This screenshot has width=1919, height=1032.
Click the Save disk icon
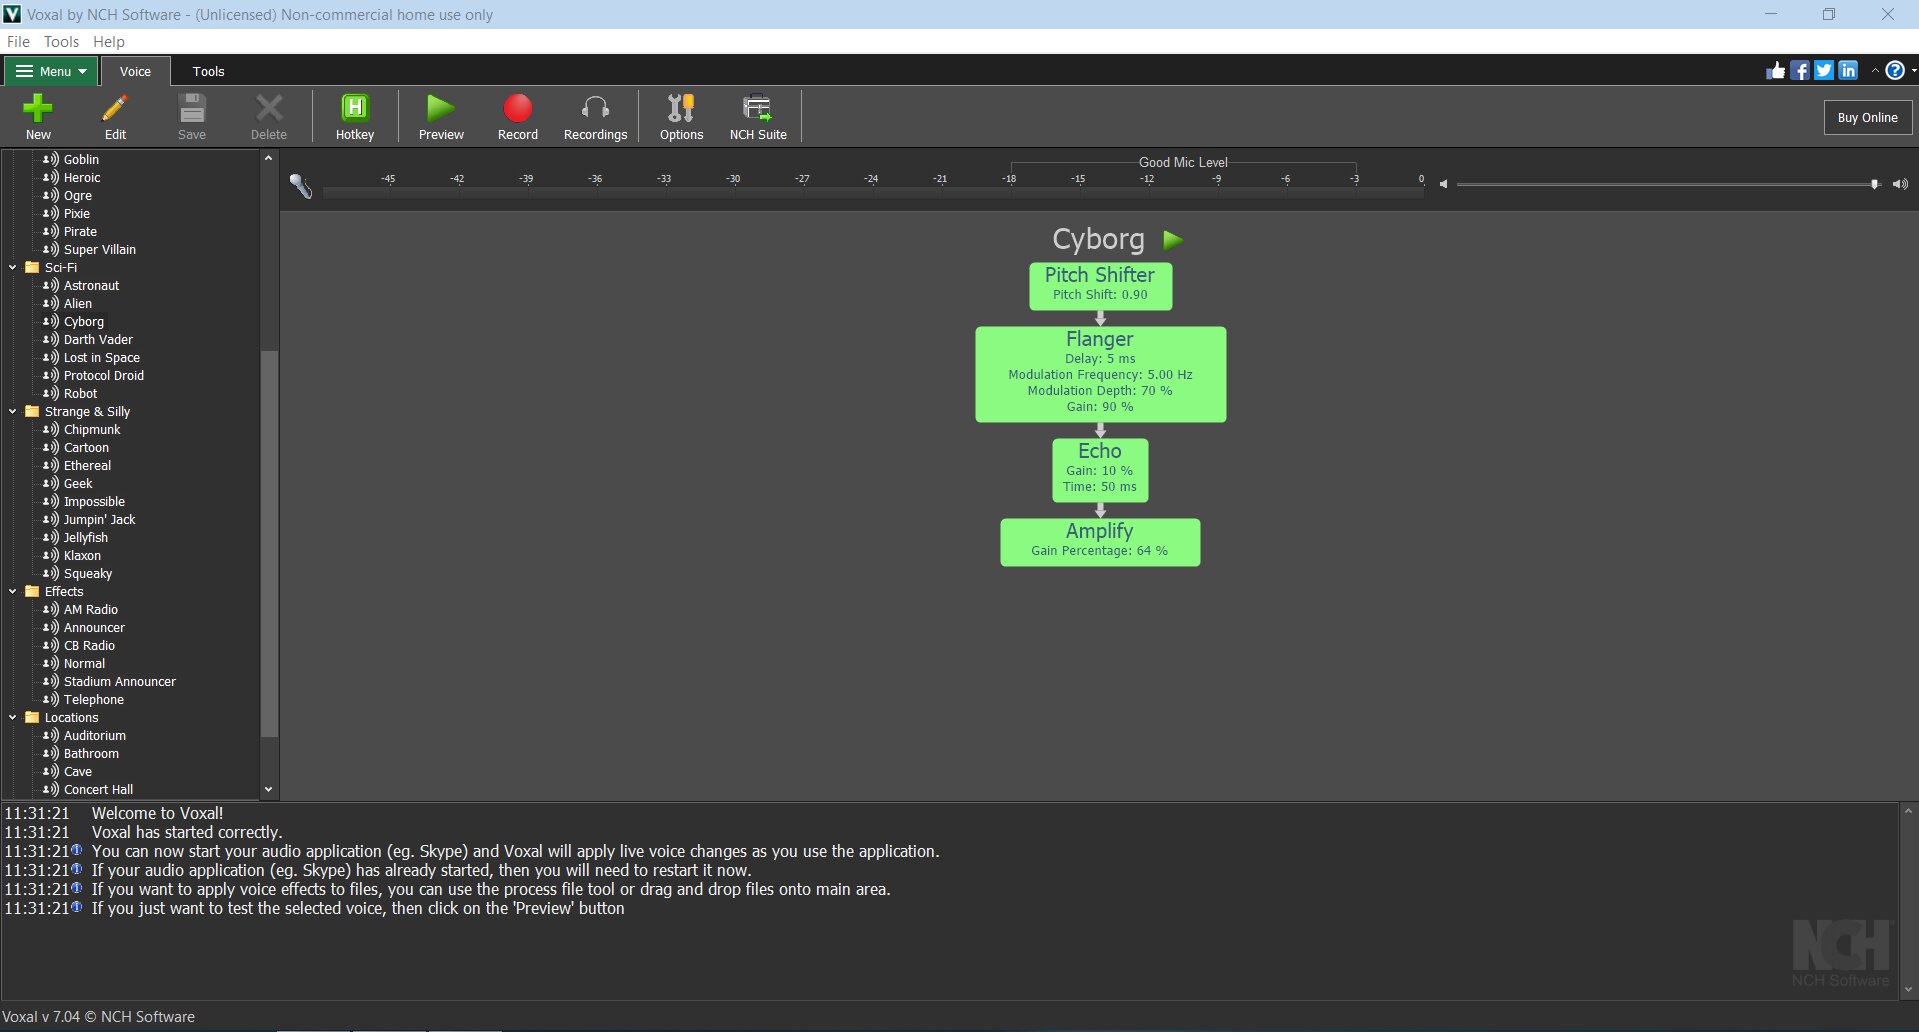click(192, 108)
